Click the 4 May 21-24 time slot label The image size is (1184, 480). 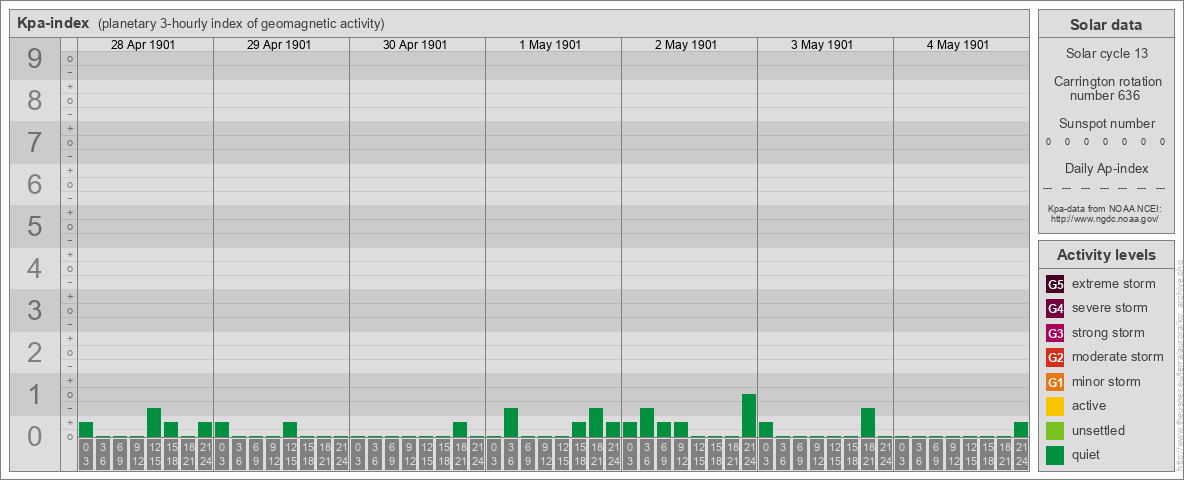pos(1021,454)
